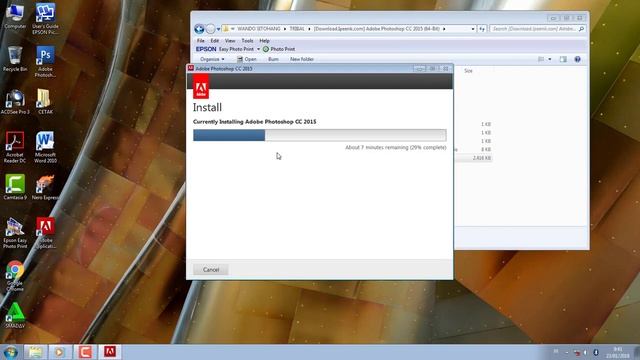Select TRIBAL breadcrumb in address bar
The height and width of the screenshot is (360, 640).
[297, 29]
